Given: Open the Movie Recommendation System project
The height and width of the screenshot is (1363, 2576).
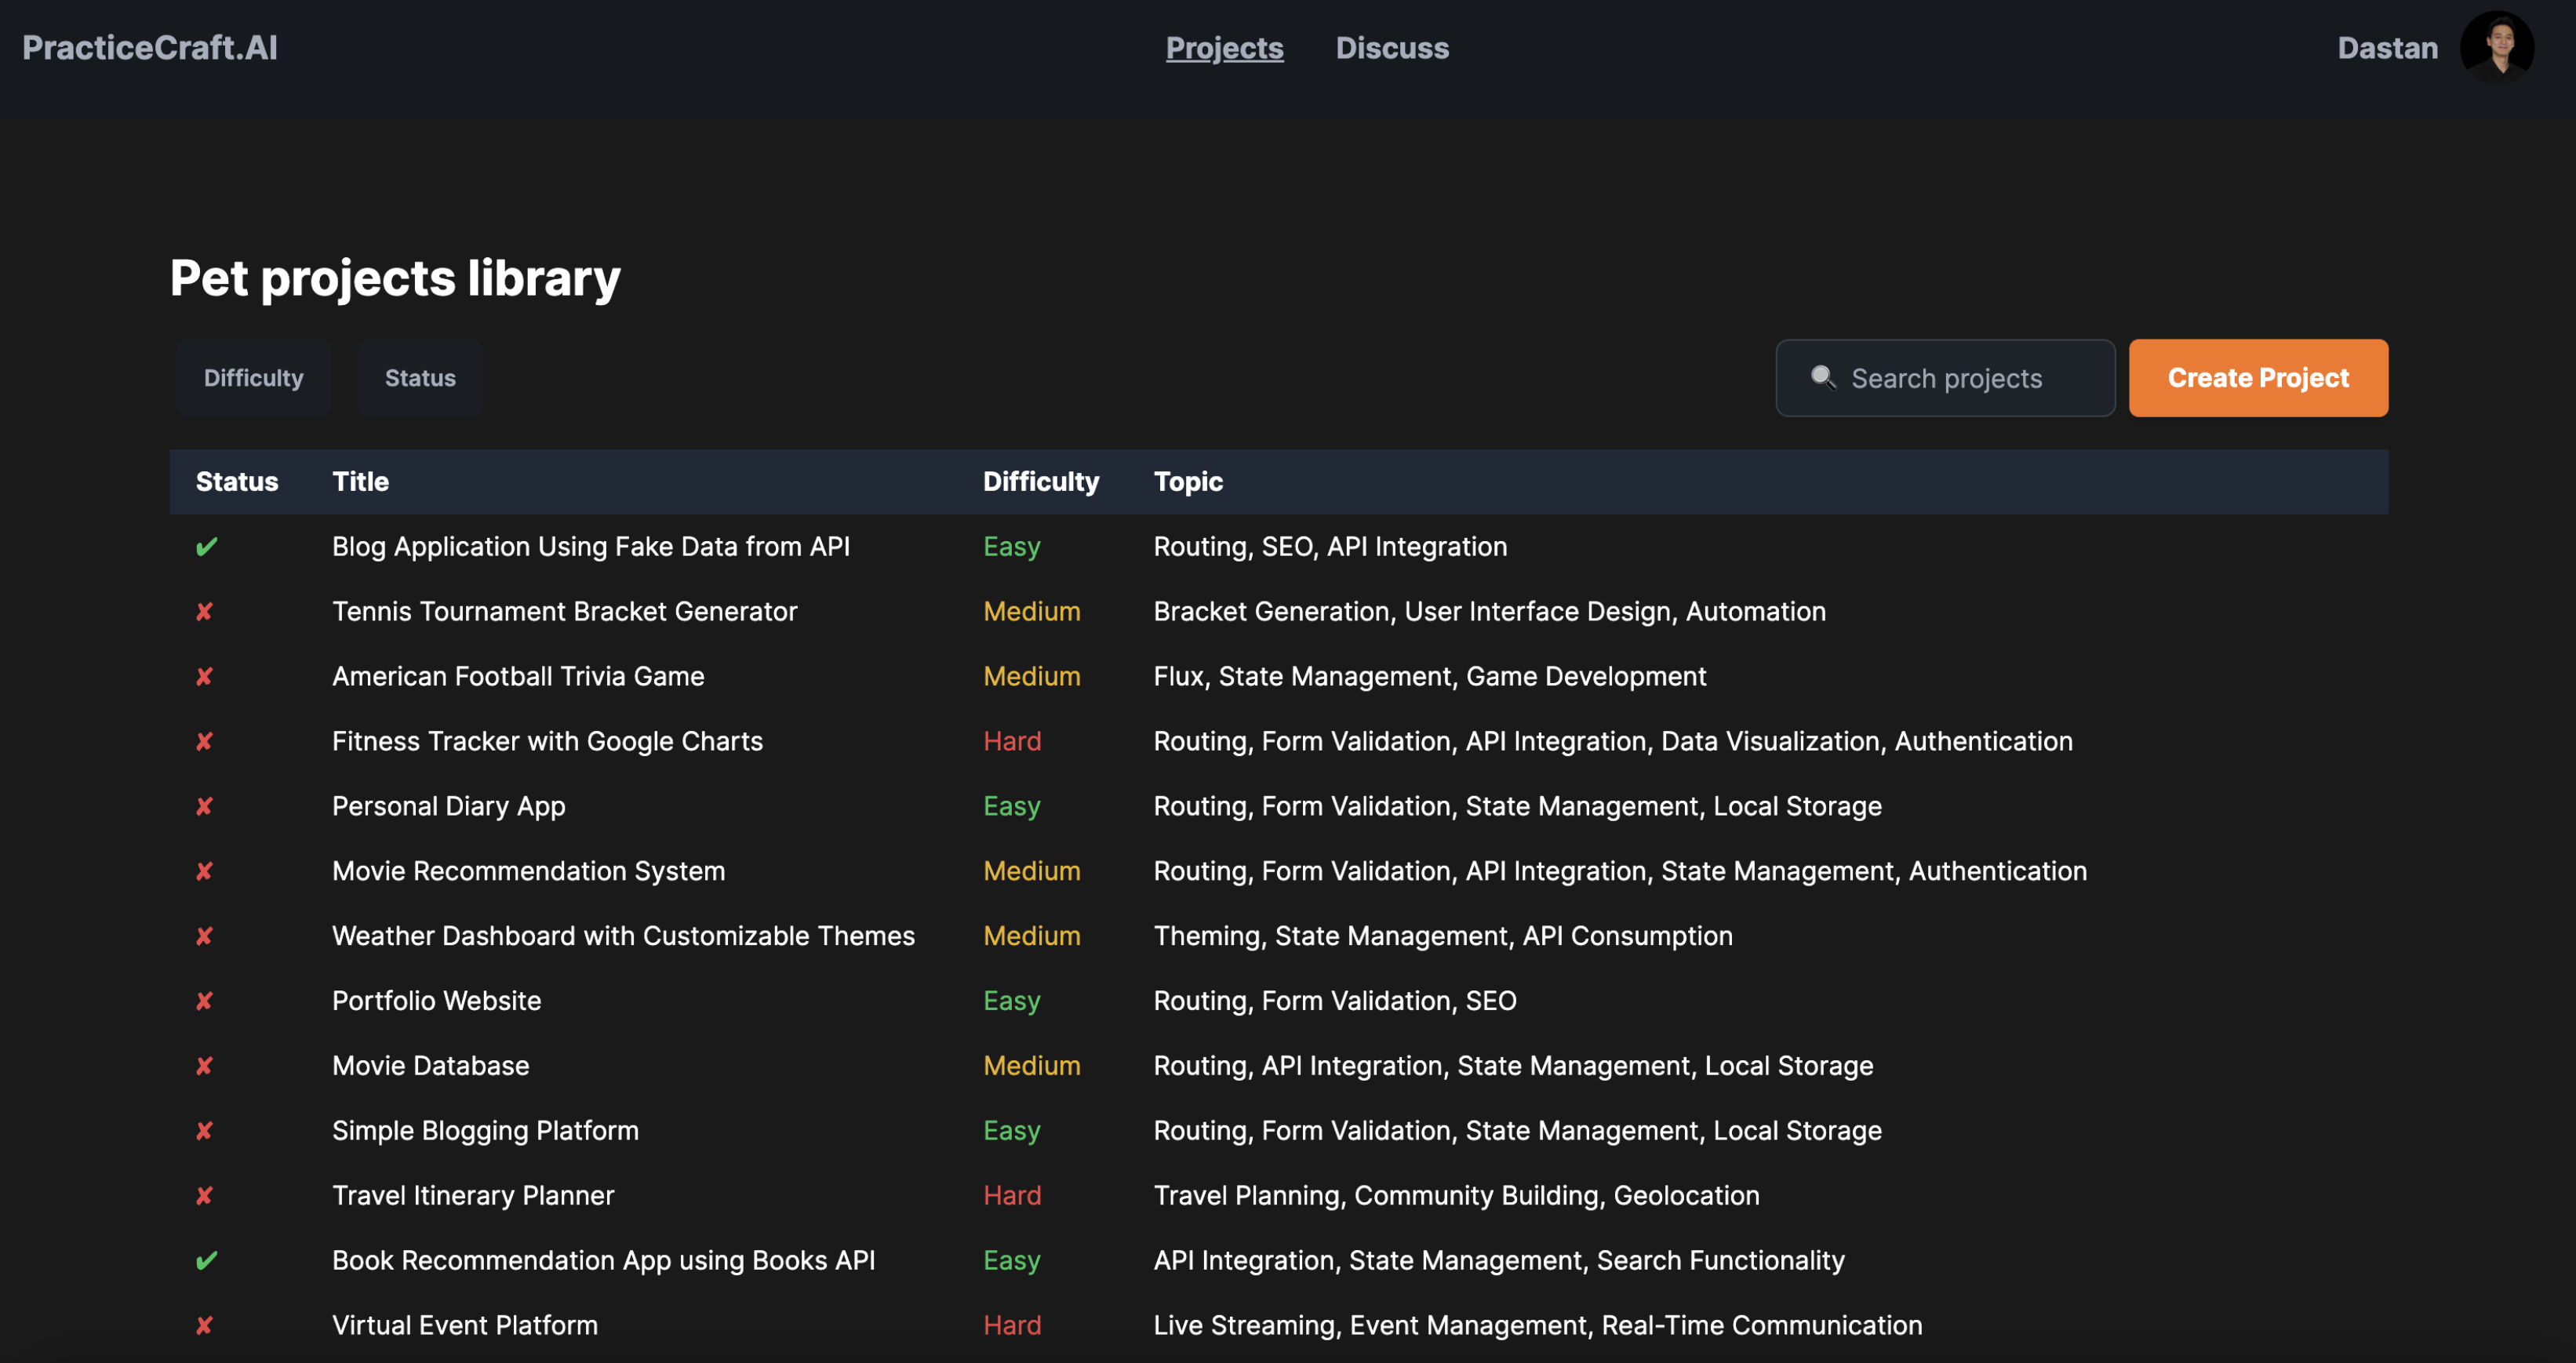Looking at the screenshot, I should (x=528, y=871).
